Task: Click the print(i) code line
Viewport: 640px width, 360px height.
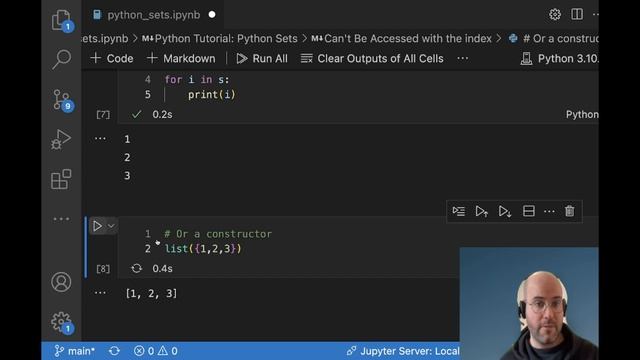Action: click(x=211, y=95)
